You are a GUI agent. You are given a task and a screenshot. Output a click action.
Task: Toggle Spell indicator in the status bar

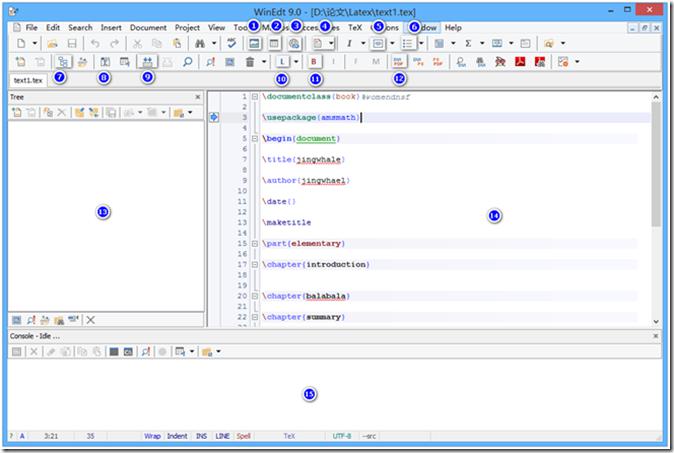[243, 436]
